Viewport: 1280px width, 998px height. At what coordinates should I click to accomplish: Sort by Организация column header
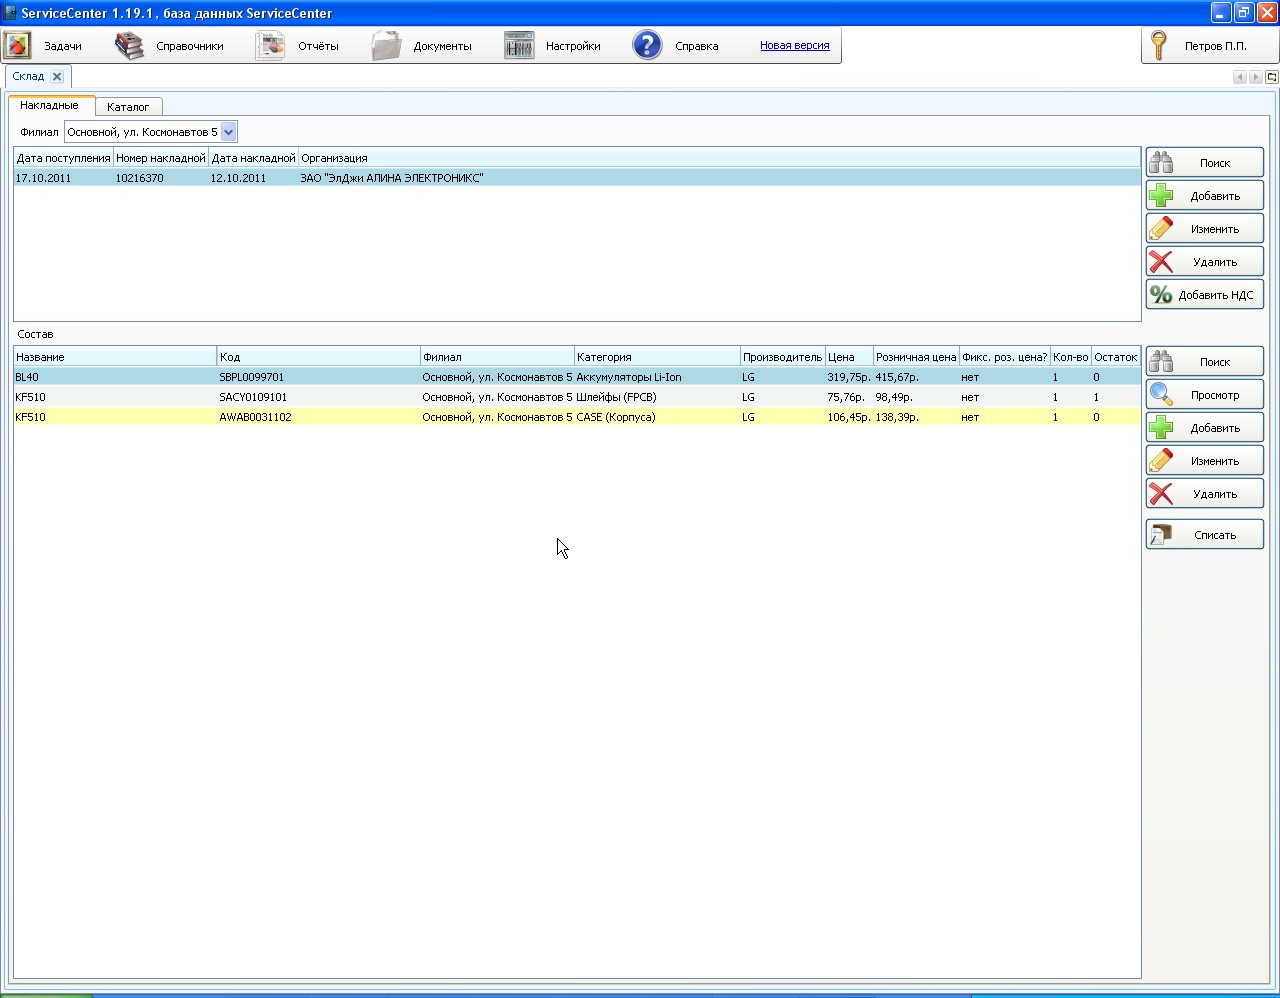(719, 158)
